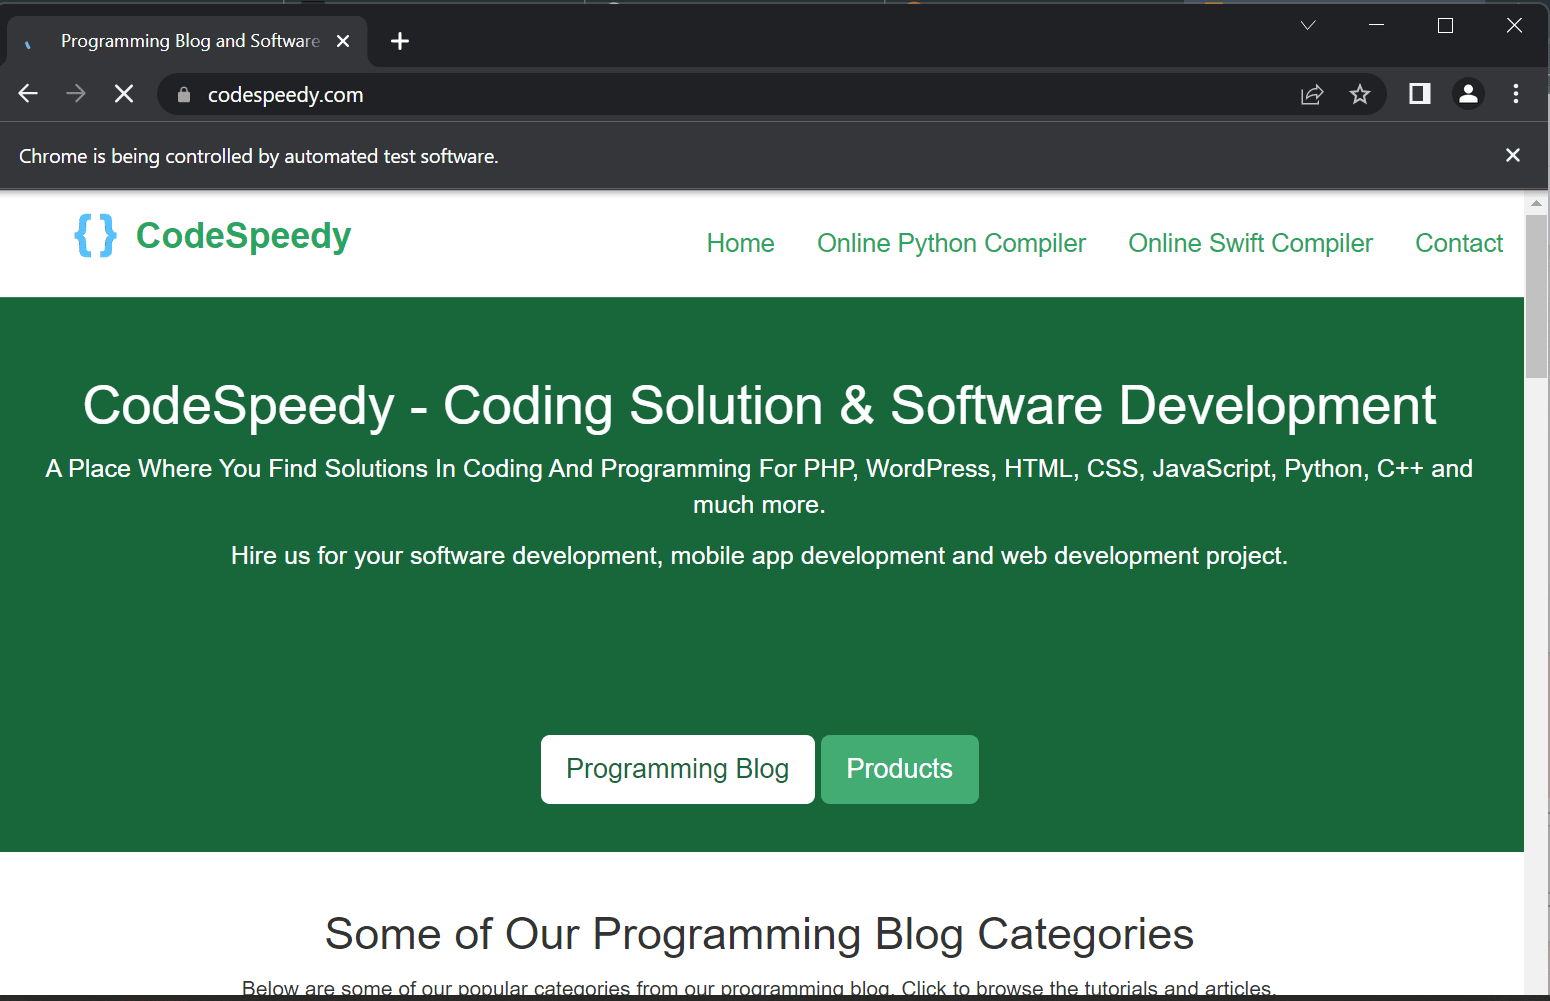Bookmark this page with star icon
1550x1001 pixels.
1359,95
